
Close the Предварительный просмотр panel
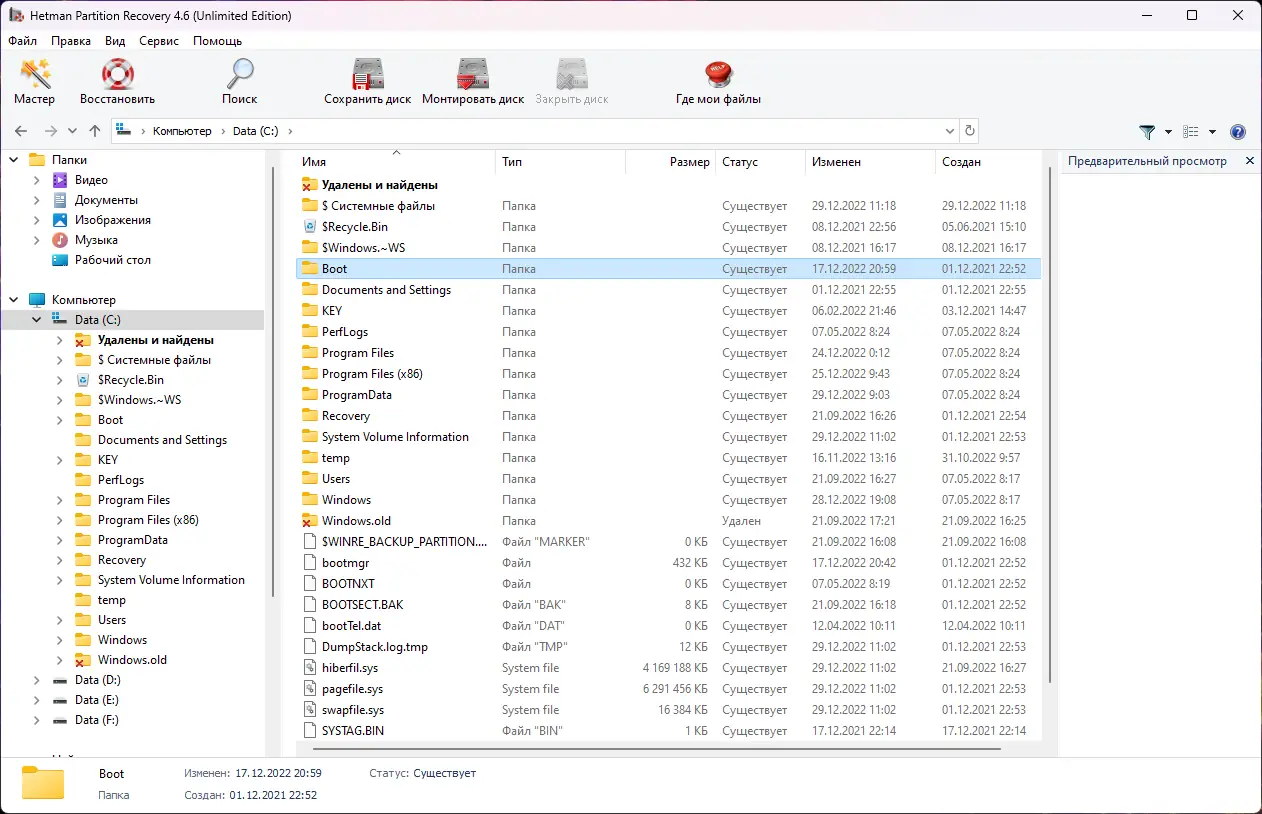pos(1250,161)
